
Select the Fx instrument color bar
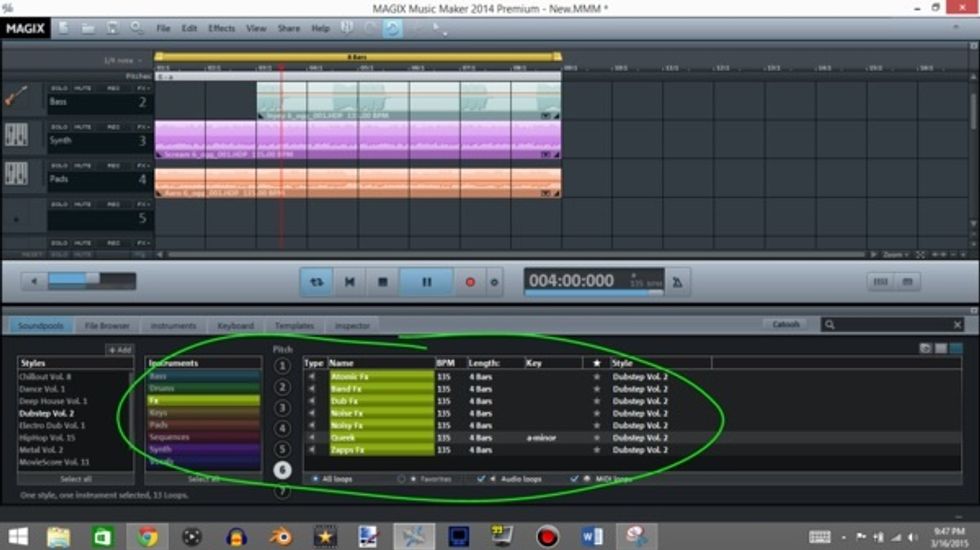tap(203, 401)
